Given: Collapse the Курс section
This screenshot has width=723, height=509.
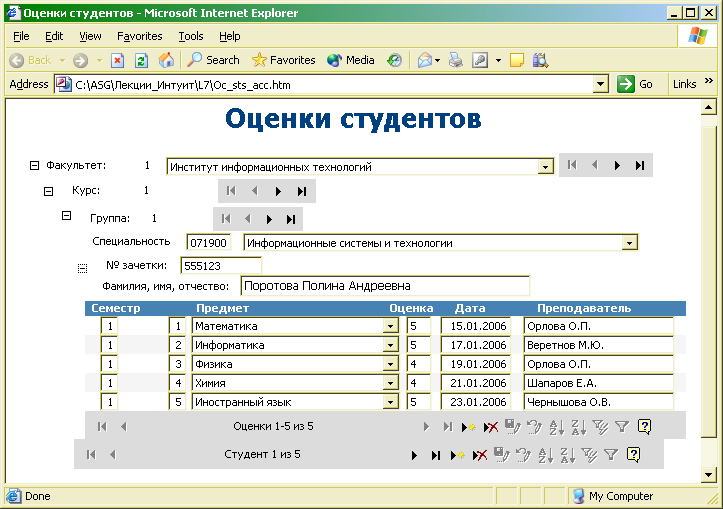Looking at the screenshot, I should [x=48, y=191].
